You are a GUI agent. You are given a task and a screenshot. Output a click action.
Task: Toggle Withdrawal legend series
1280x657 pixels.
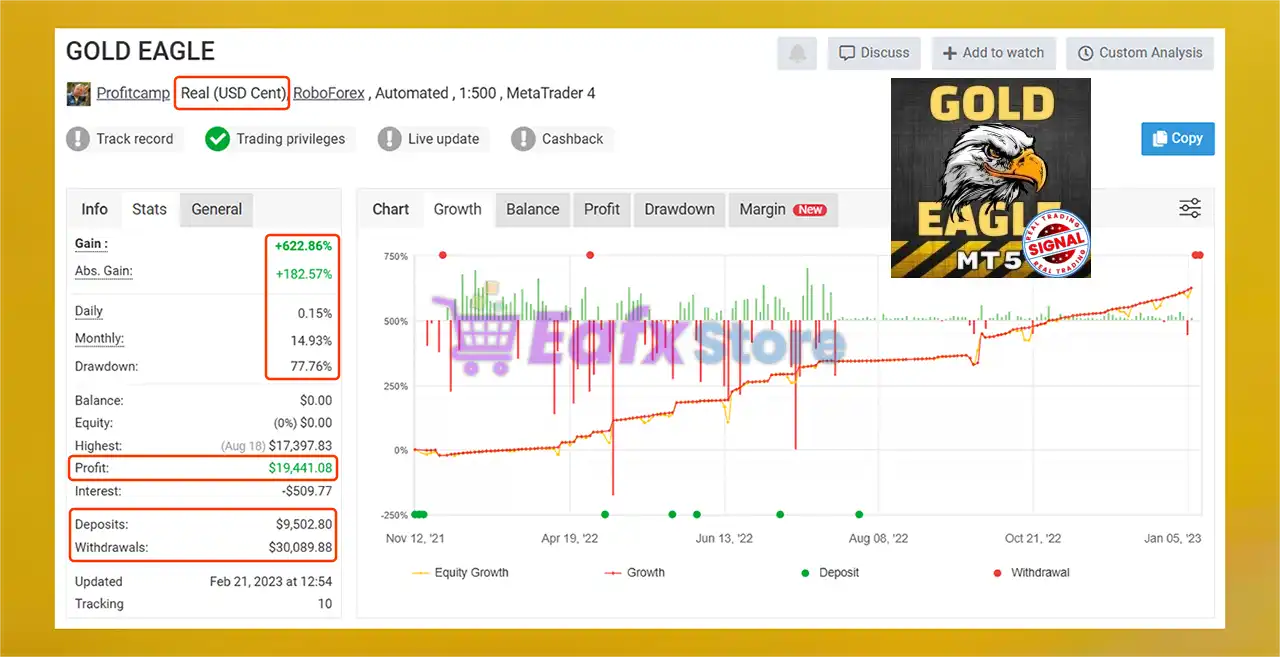tap(1030, 573)
